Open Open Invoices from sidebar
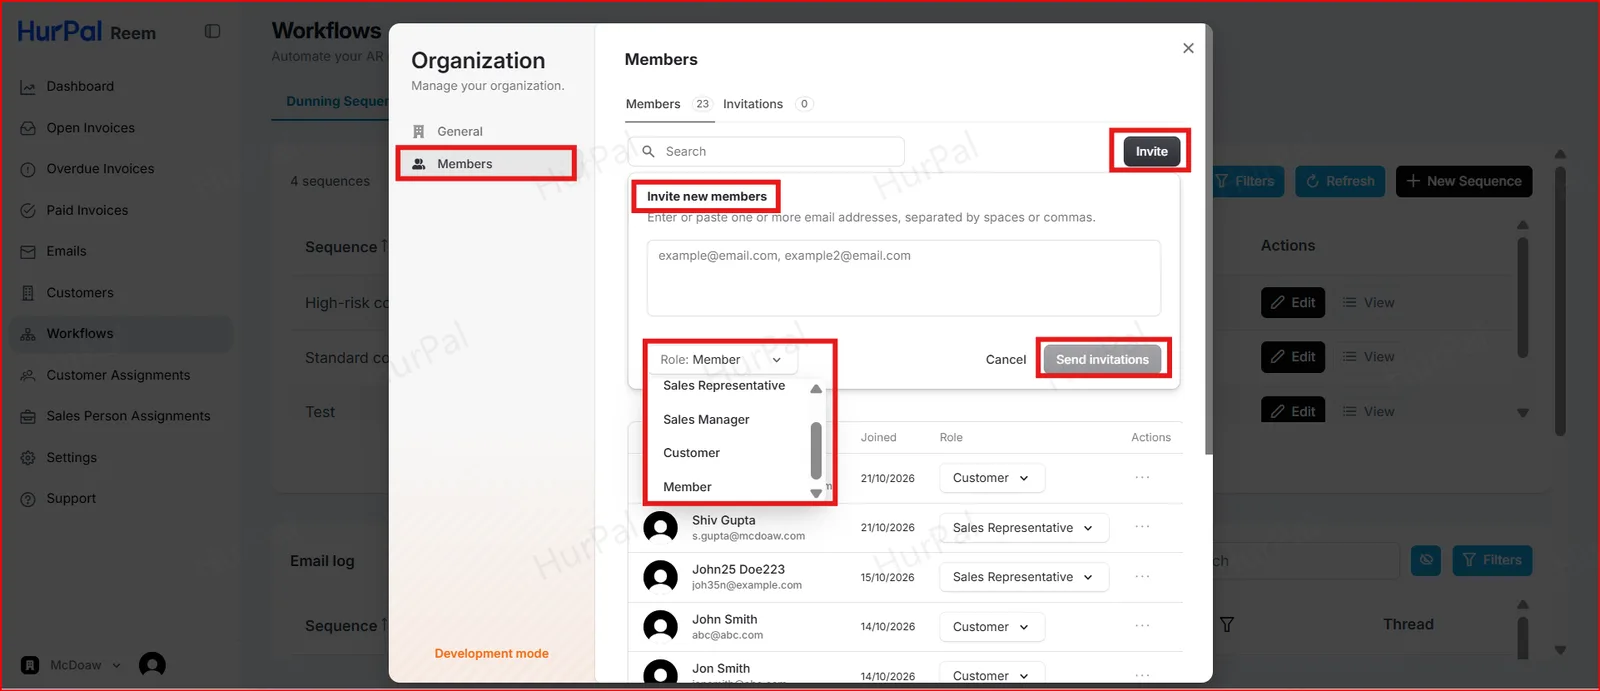 point(90,128)
